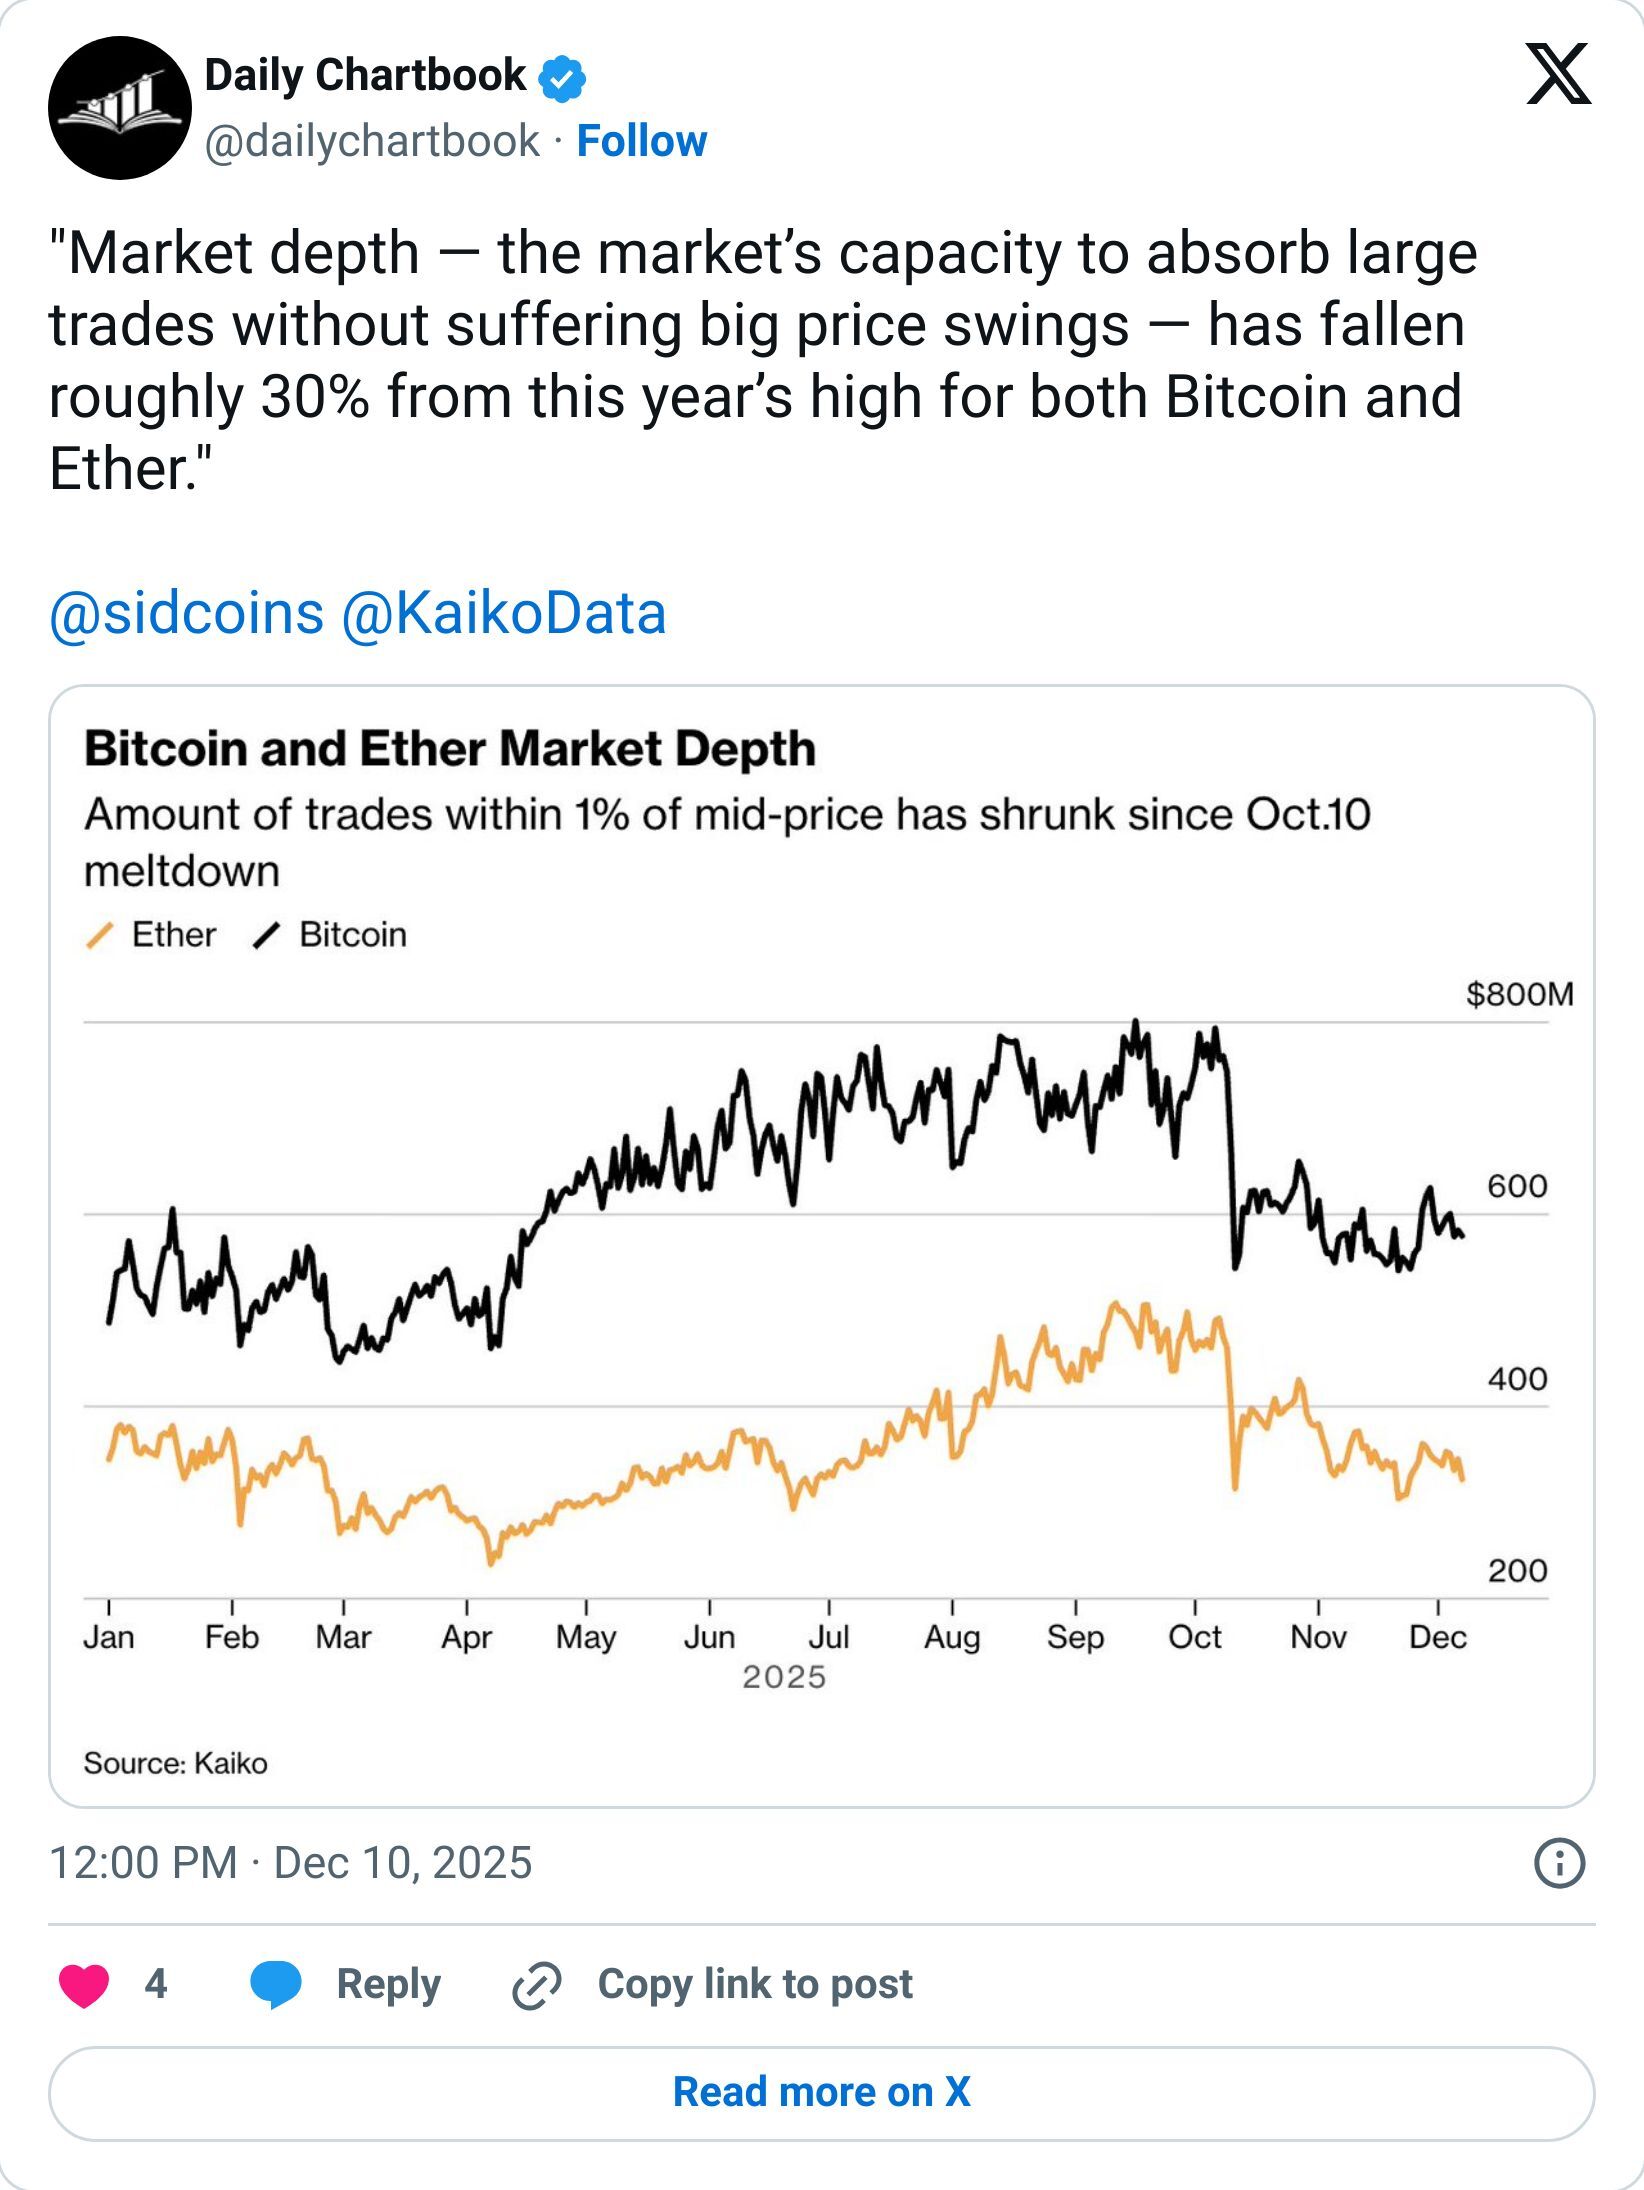Image resolution: width=1644 pixels, height=2190 pixels.
Task: Like the post with heart icon
Action: pyautogui.click(x=84, y=1985)
